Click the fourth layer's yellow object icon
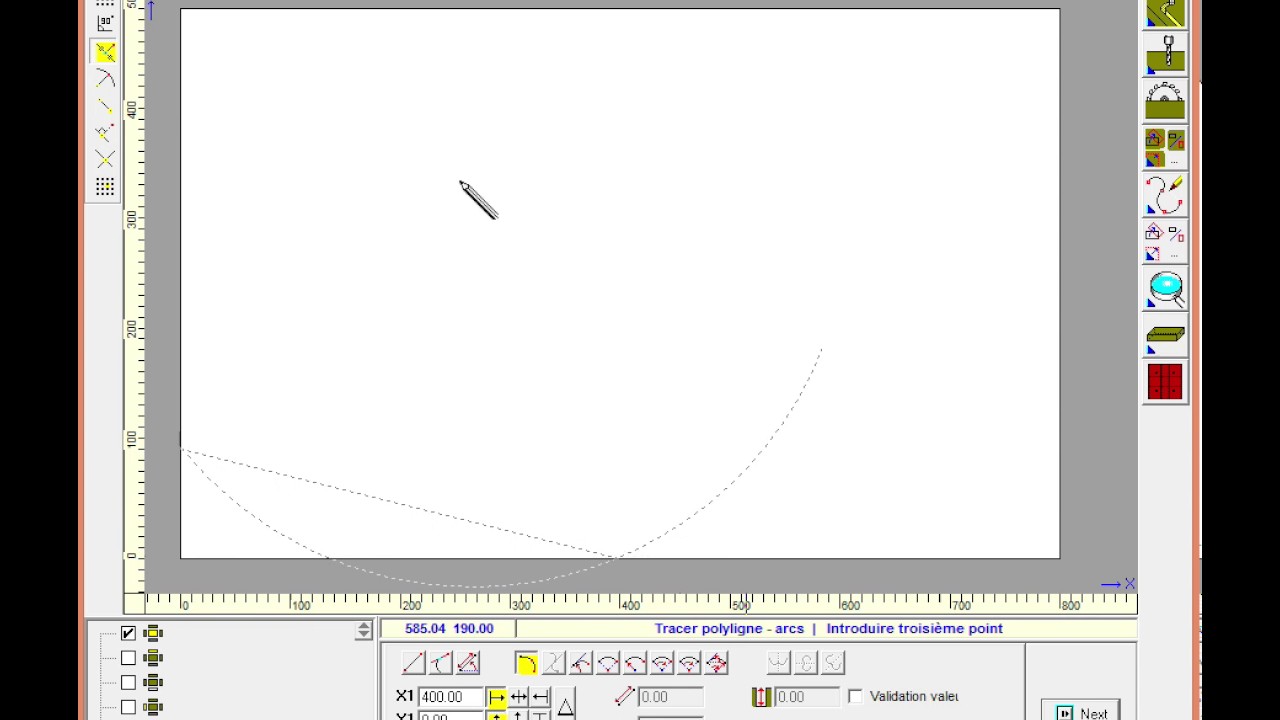The image size is (1280, 720). tap(153, 708)
